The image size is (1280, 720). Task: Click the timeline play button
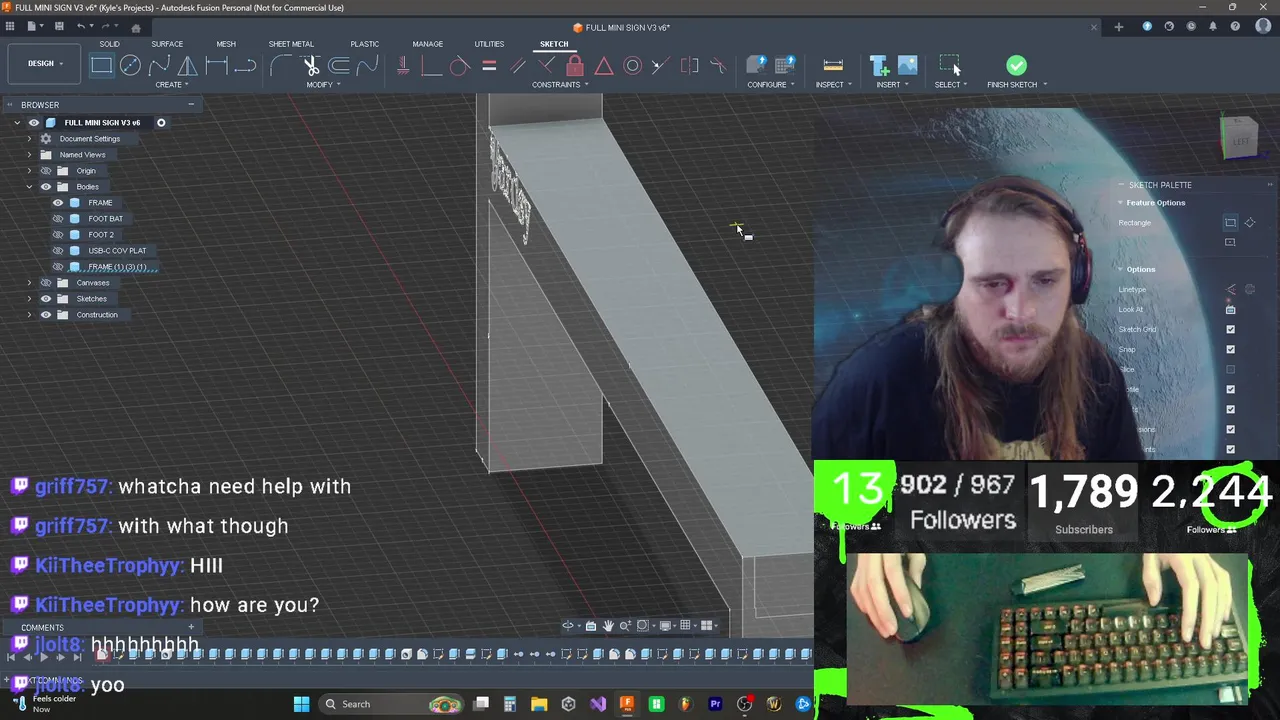click(43, 657)
